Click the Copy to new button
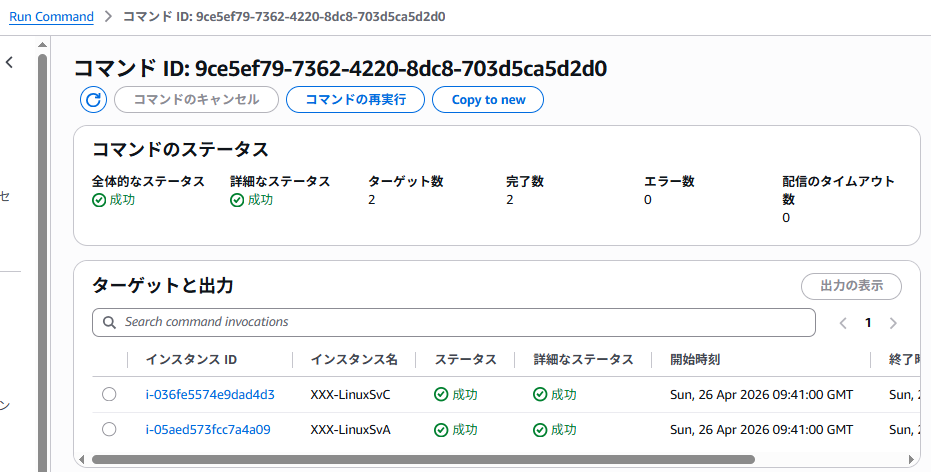Image resolution: width=931 pixels, height=472 pixels. coord(488,100)
